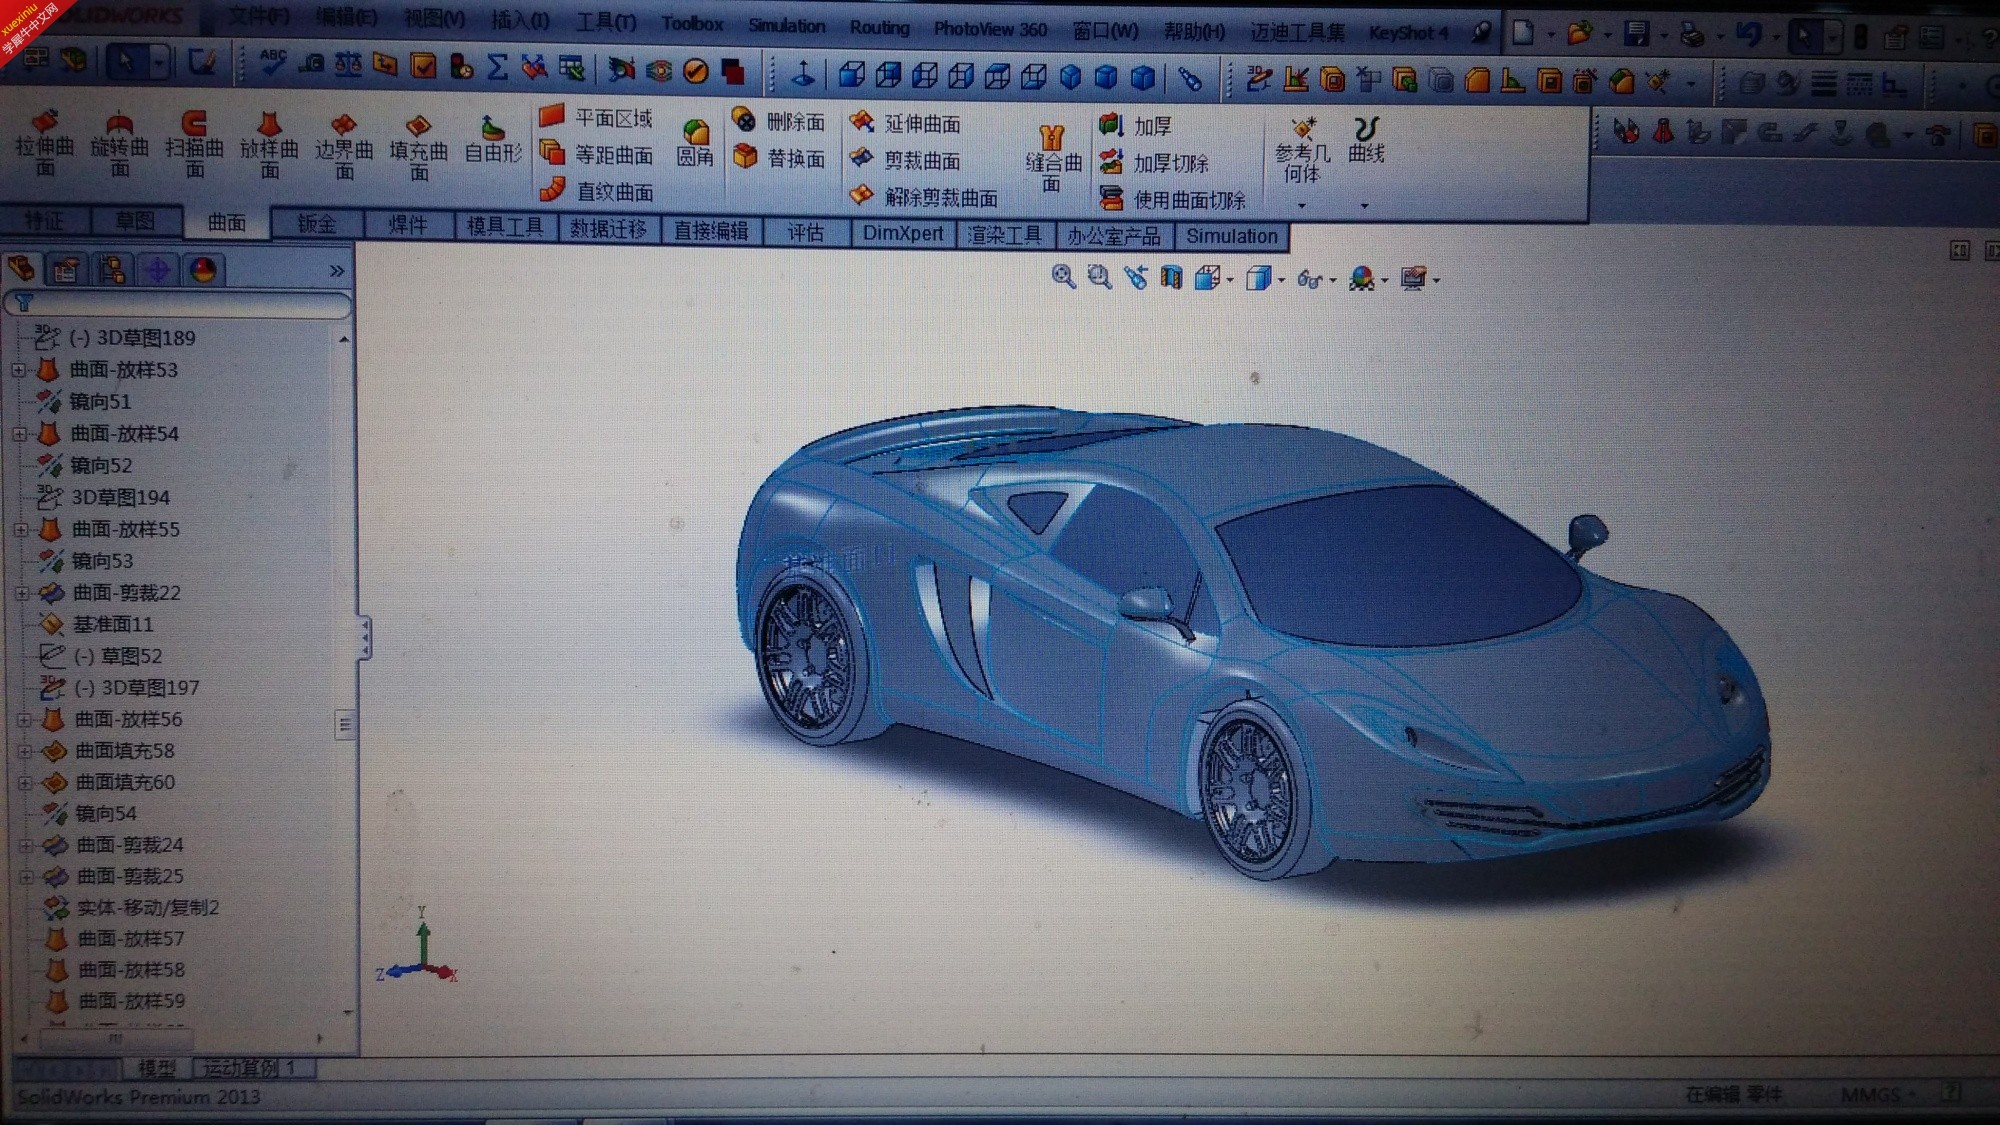Expand the 曲面-放样54 tree node
This screenshot has height=1125, width=2000.
[x=19, y=434]
